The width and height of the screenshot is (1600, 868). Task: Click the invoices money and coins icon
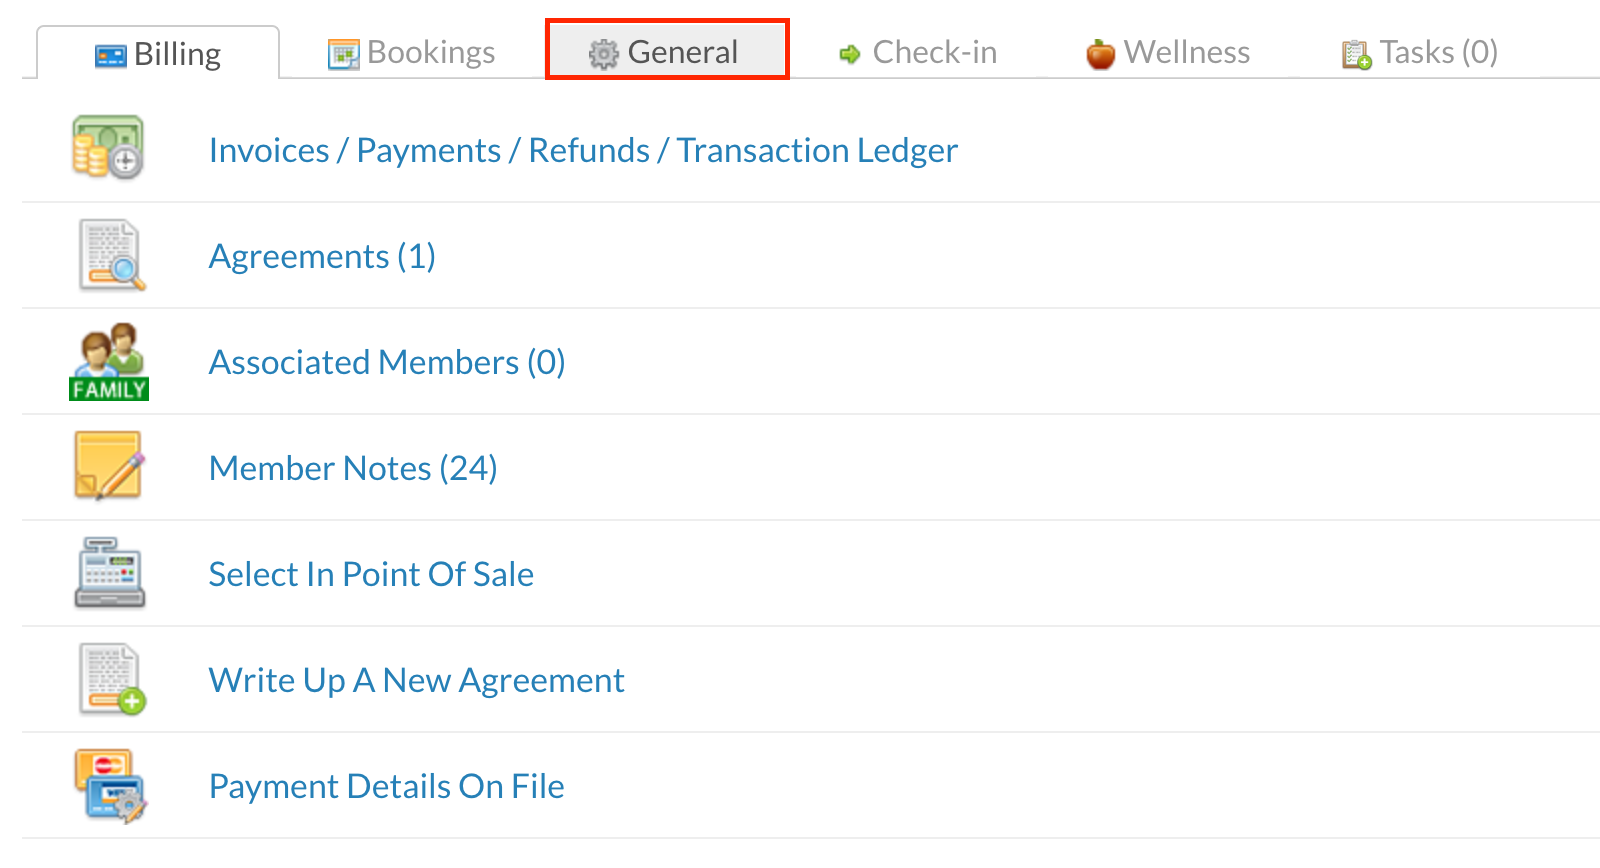[x=108, y=148]
